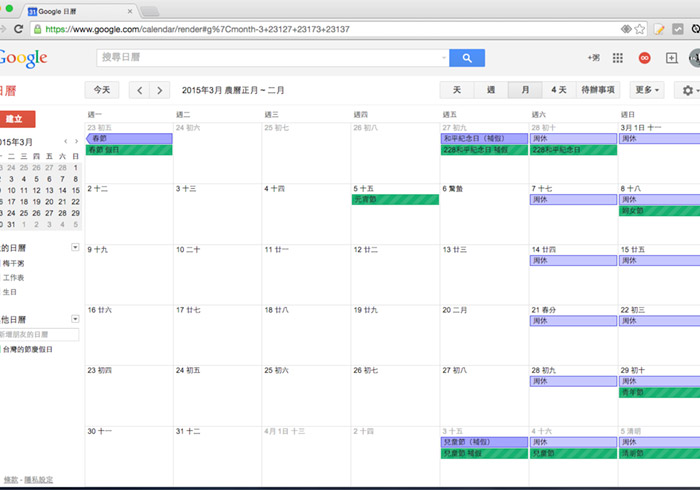
Task: Switch to week view 週
Action: click(491, 90)
